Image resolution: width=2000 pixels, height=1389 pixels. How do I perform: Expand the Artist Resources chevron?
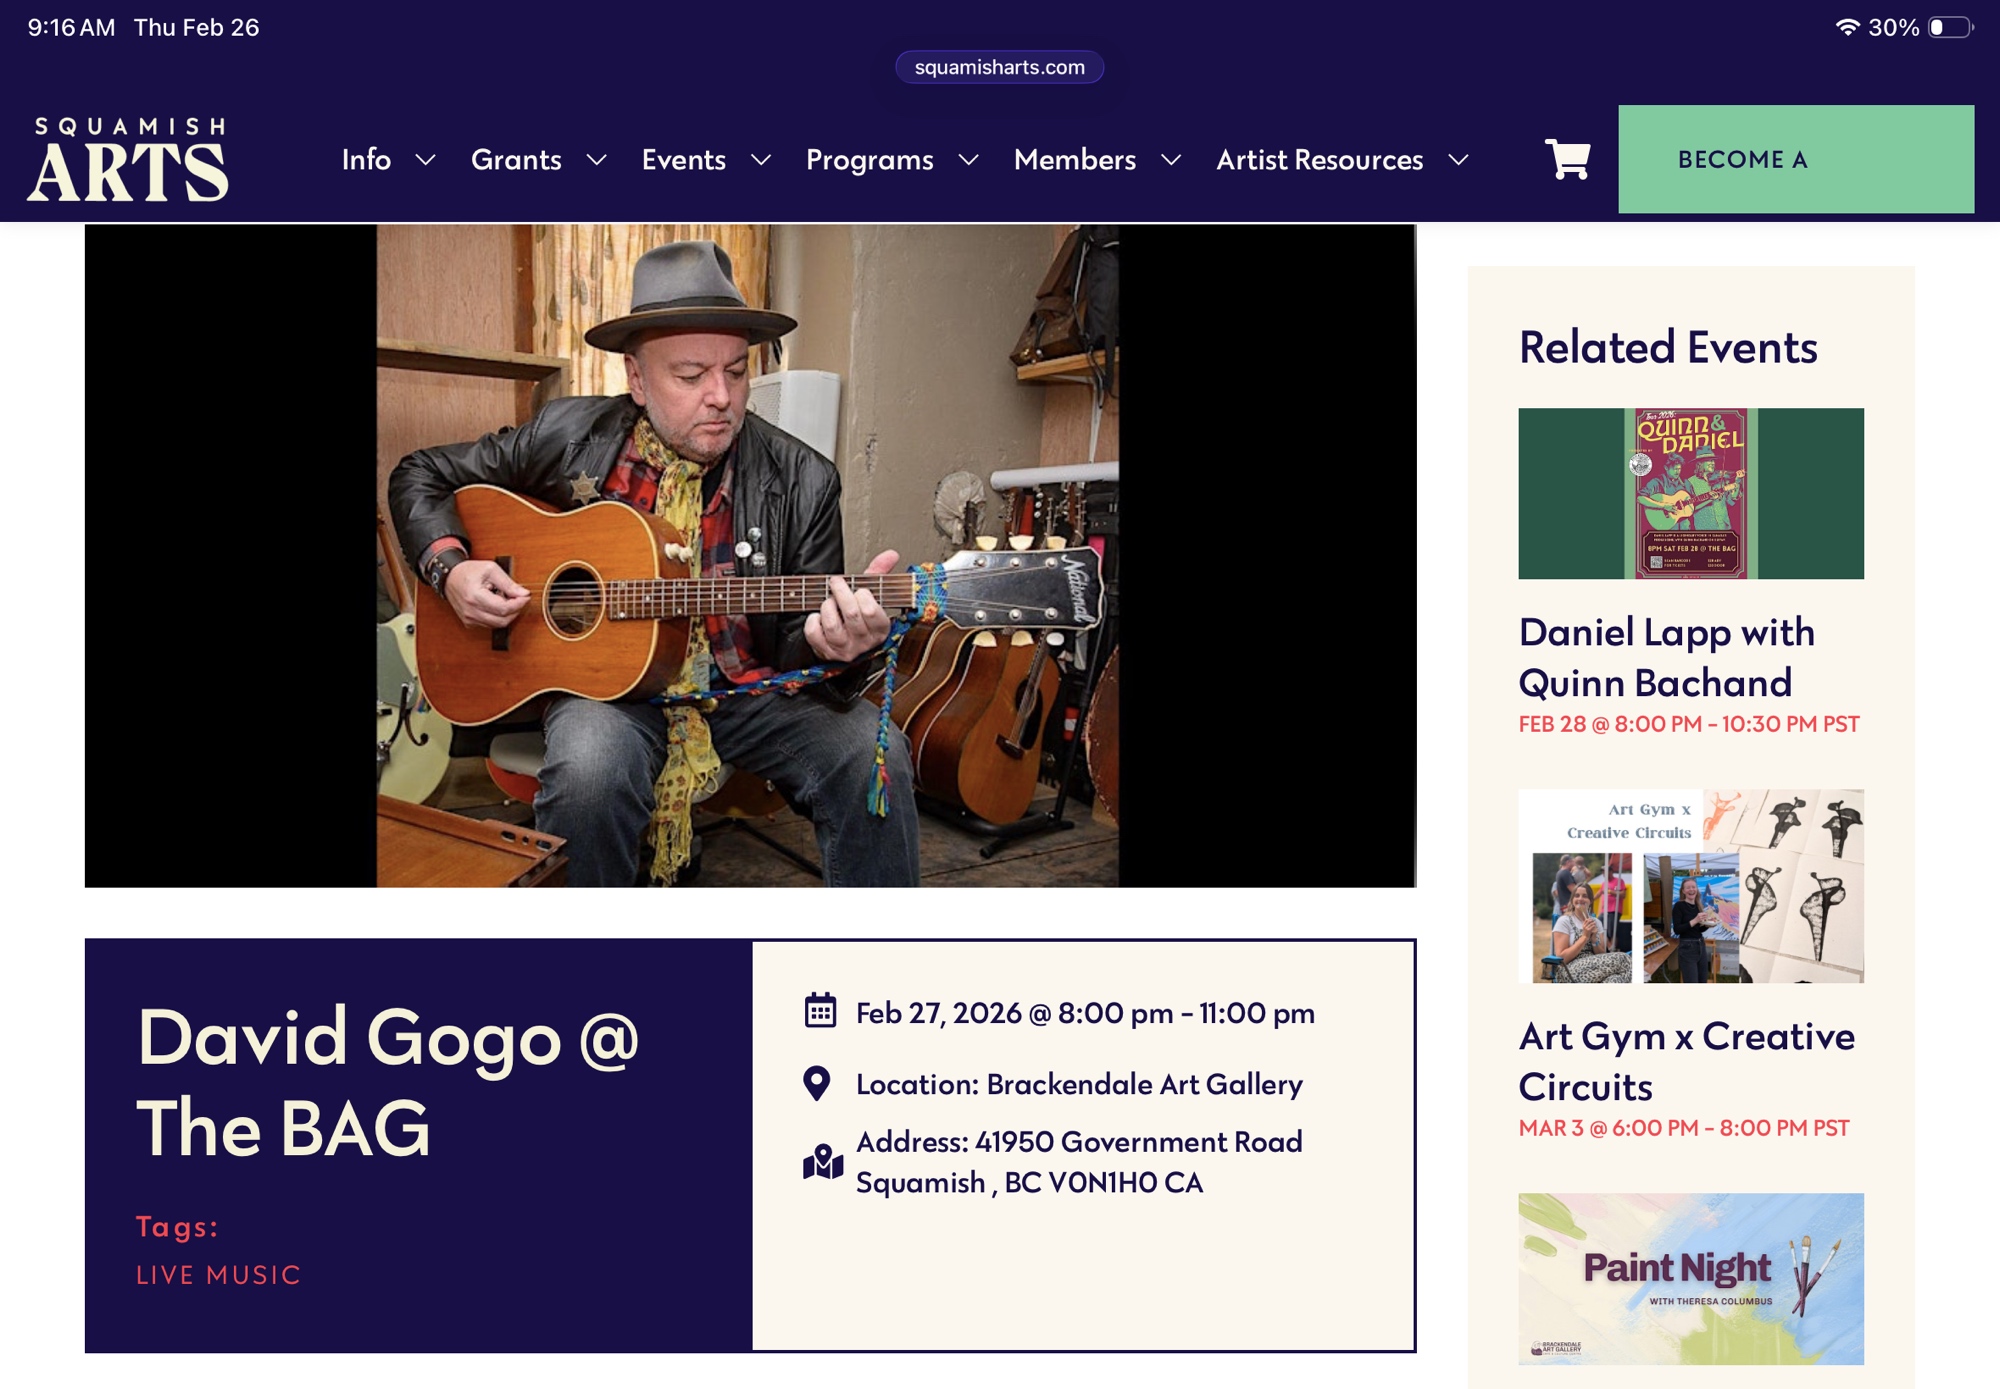(x=1459, y=160)
